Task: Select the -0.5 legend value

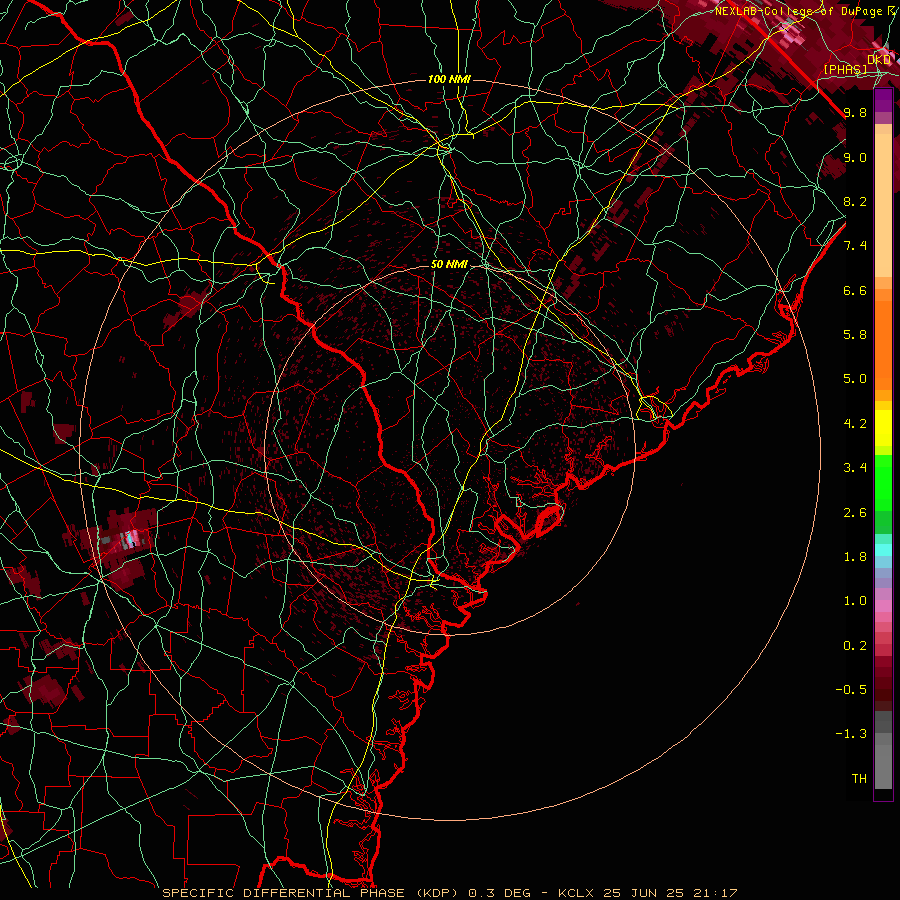Action: click(x=851, y=690)
